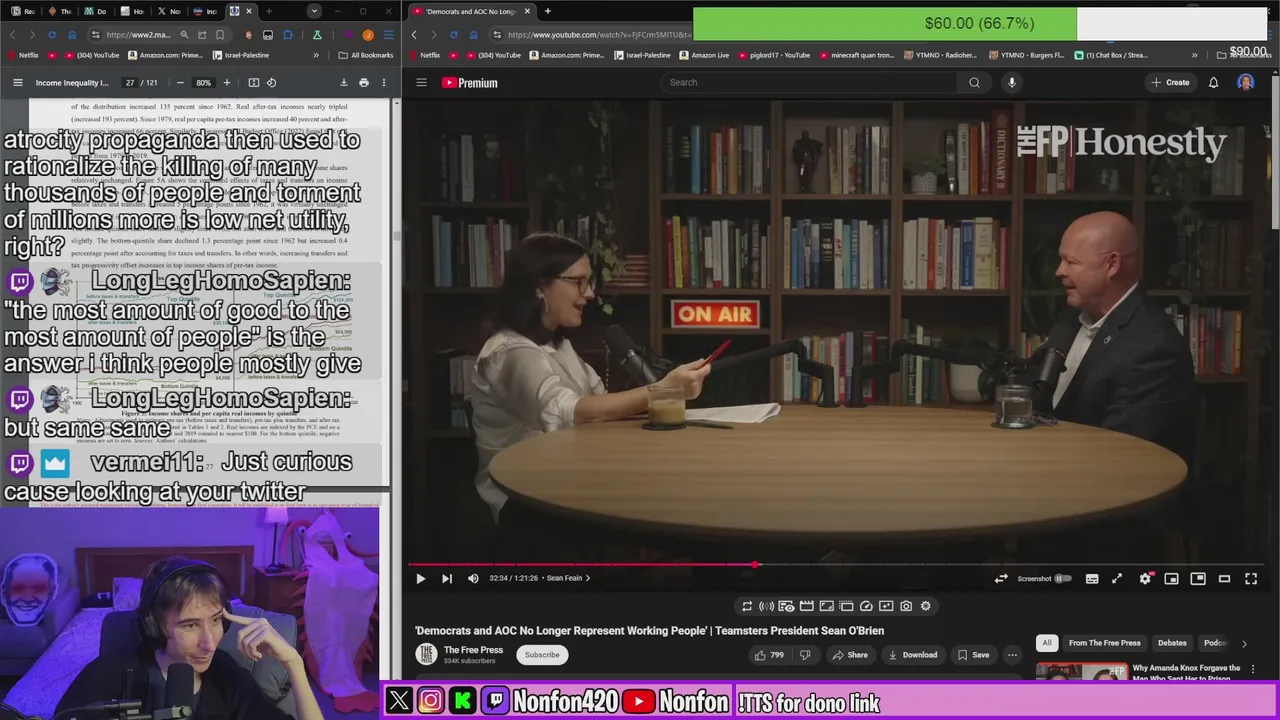Print the PDF document

[364, 83]
